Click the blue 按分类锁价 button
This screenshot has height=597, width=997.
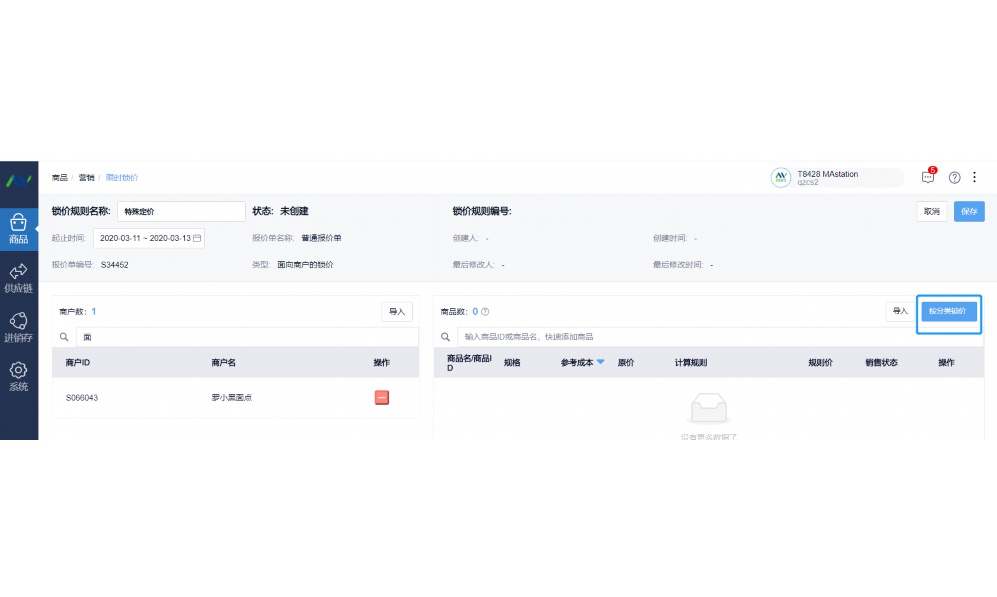coord(948,314)
